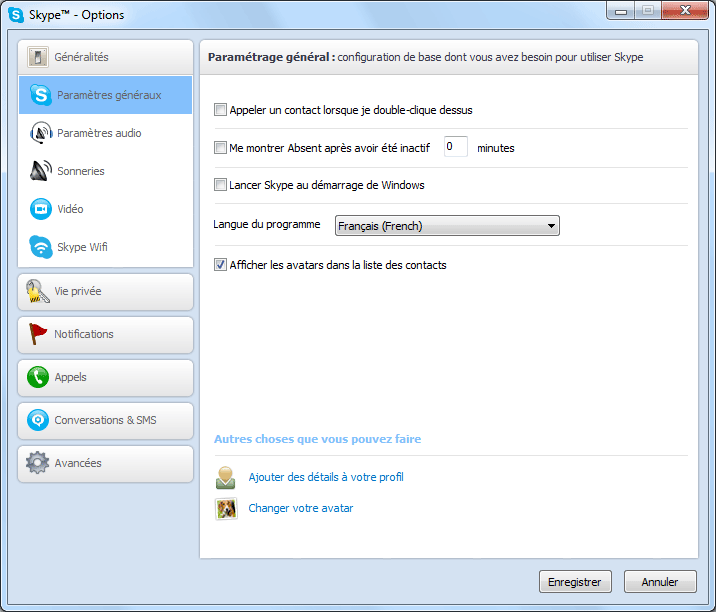Image resolution: width=716 pixels, height=612 pixels.
Task: Click the green phone Appels icon
Action: [x=37, y=377]
